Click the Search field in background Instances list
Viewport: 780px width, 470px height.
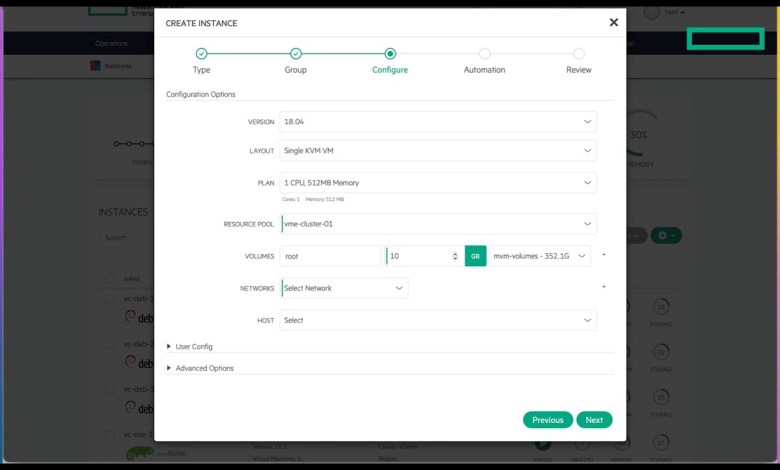pyautogui.click(x=127, y=238)
